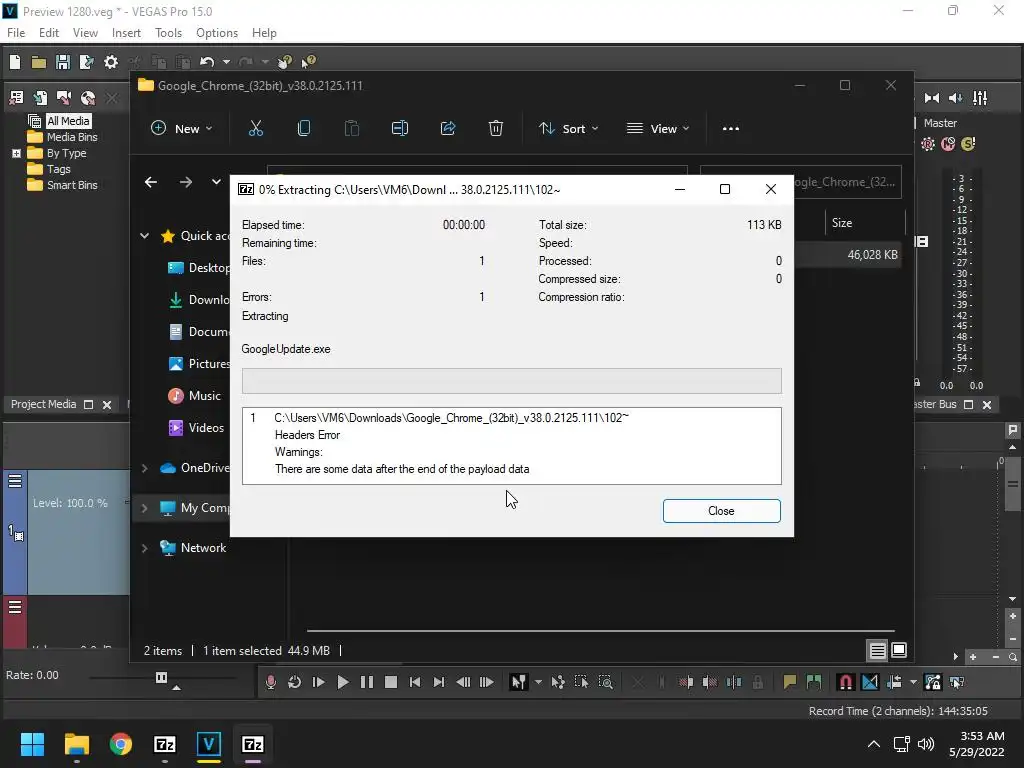Share the selected file in Explorer
The height and width of the screenshot is (768, 1024).
coord(448,129)
